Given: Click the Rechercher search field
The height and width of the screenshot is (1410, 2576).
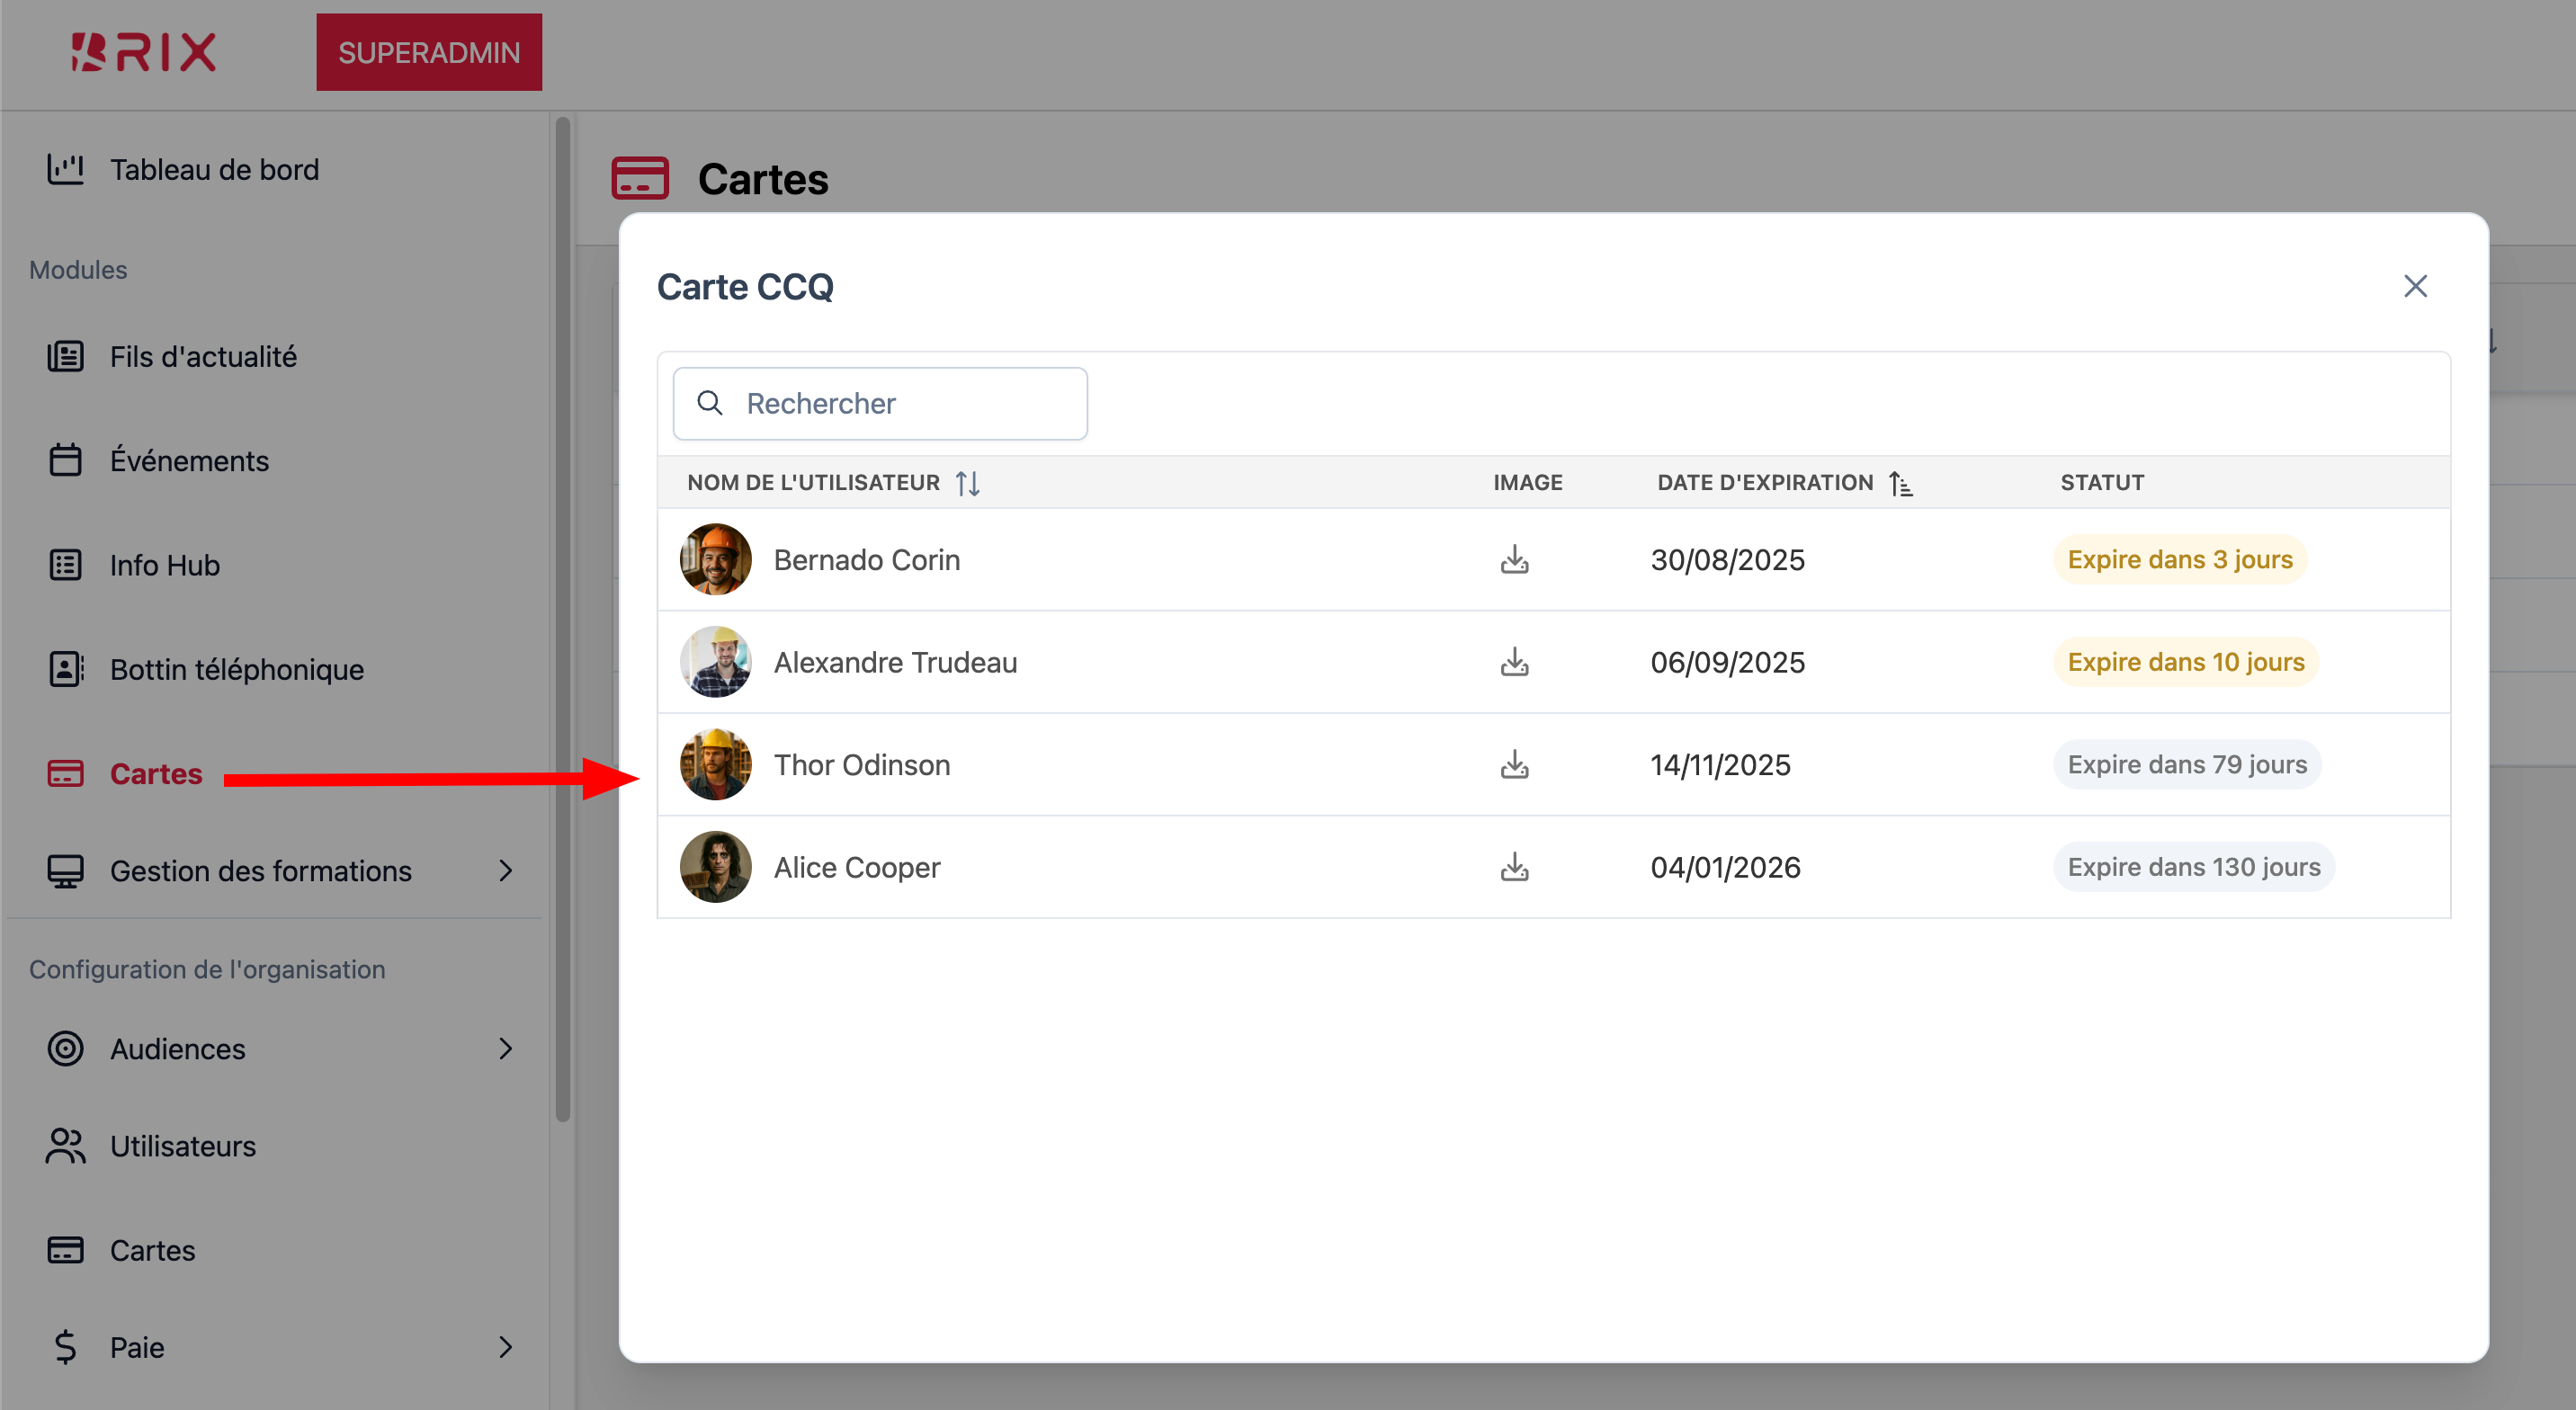Looking at the screenshot, I should 880,403.
